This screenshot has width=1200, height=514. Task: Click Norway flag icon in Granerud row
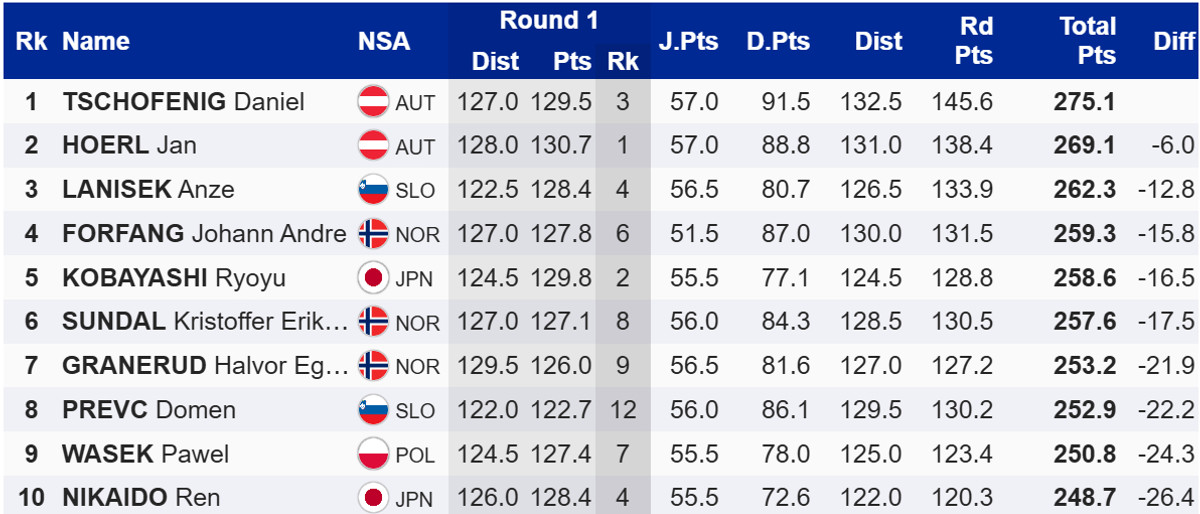(x=373, y=366)
